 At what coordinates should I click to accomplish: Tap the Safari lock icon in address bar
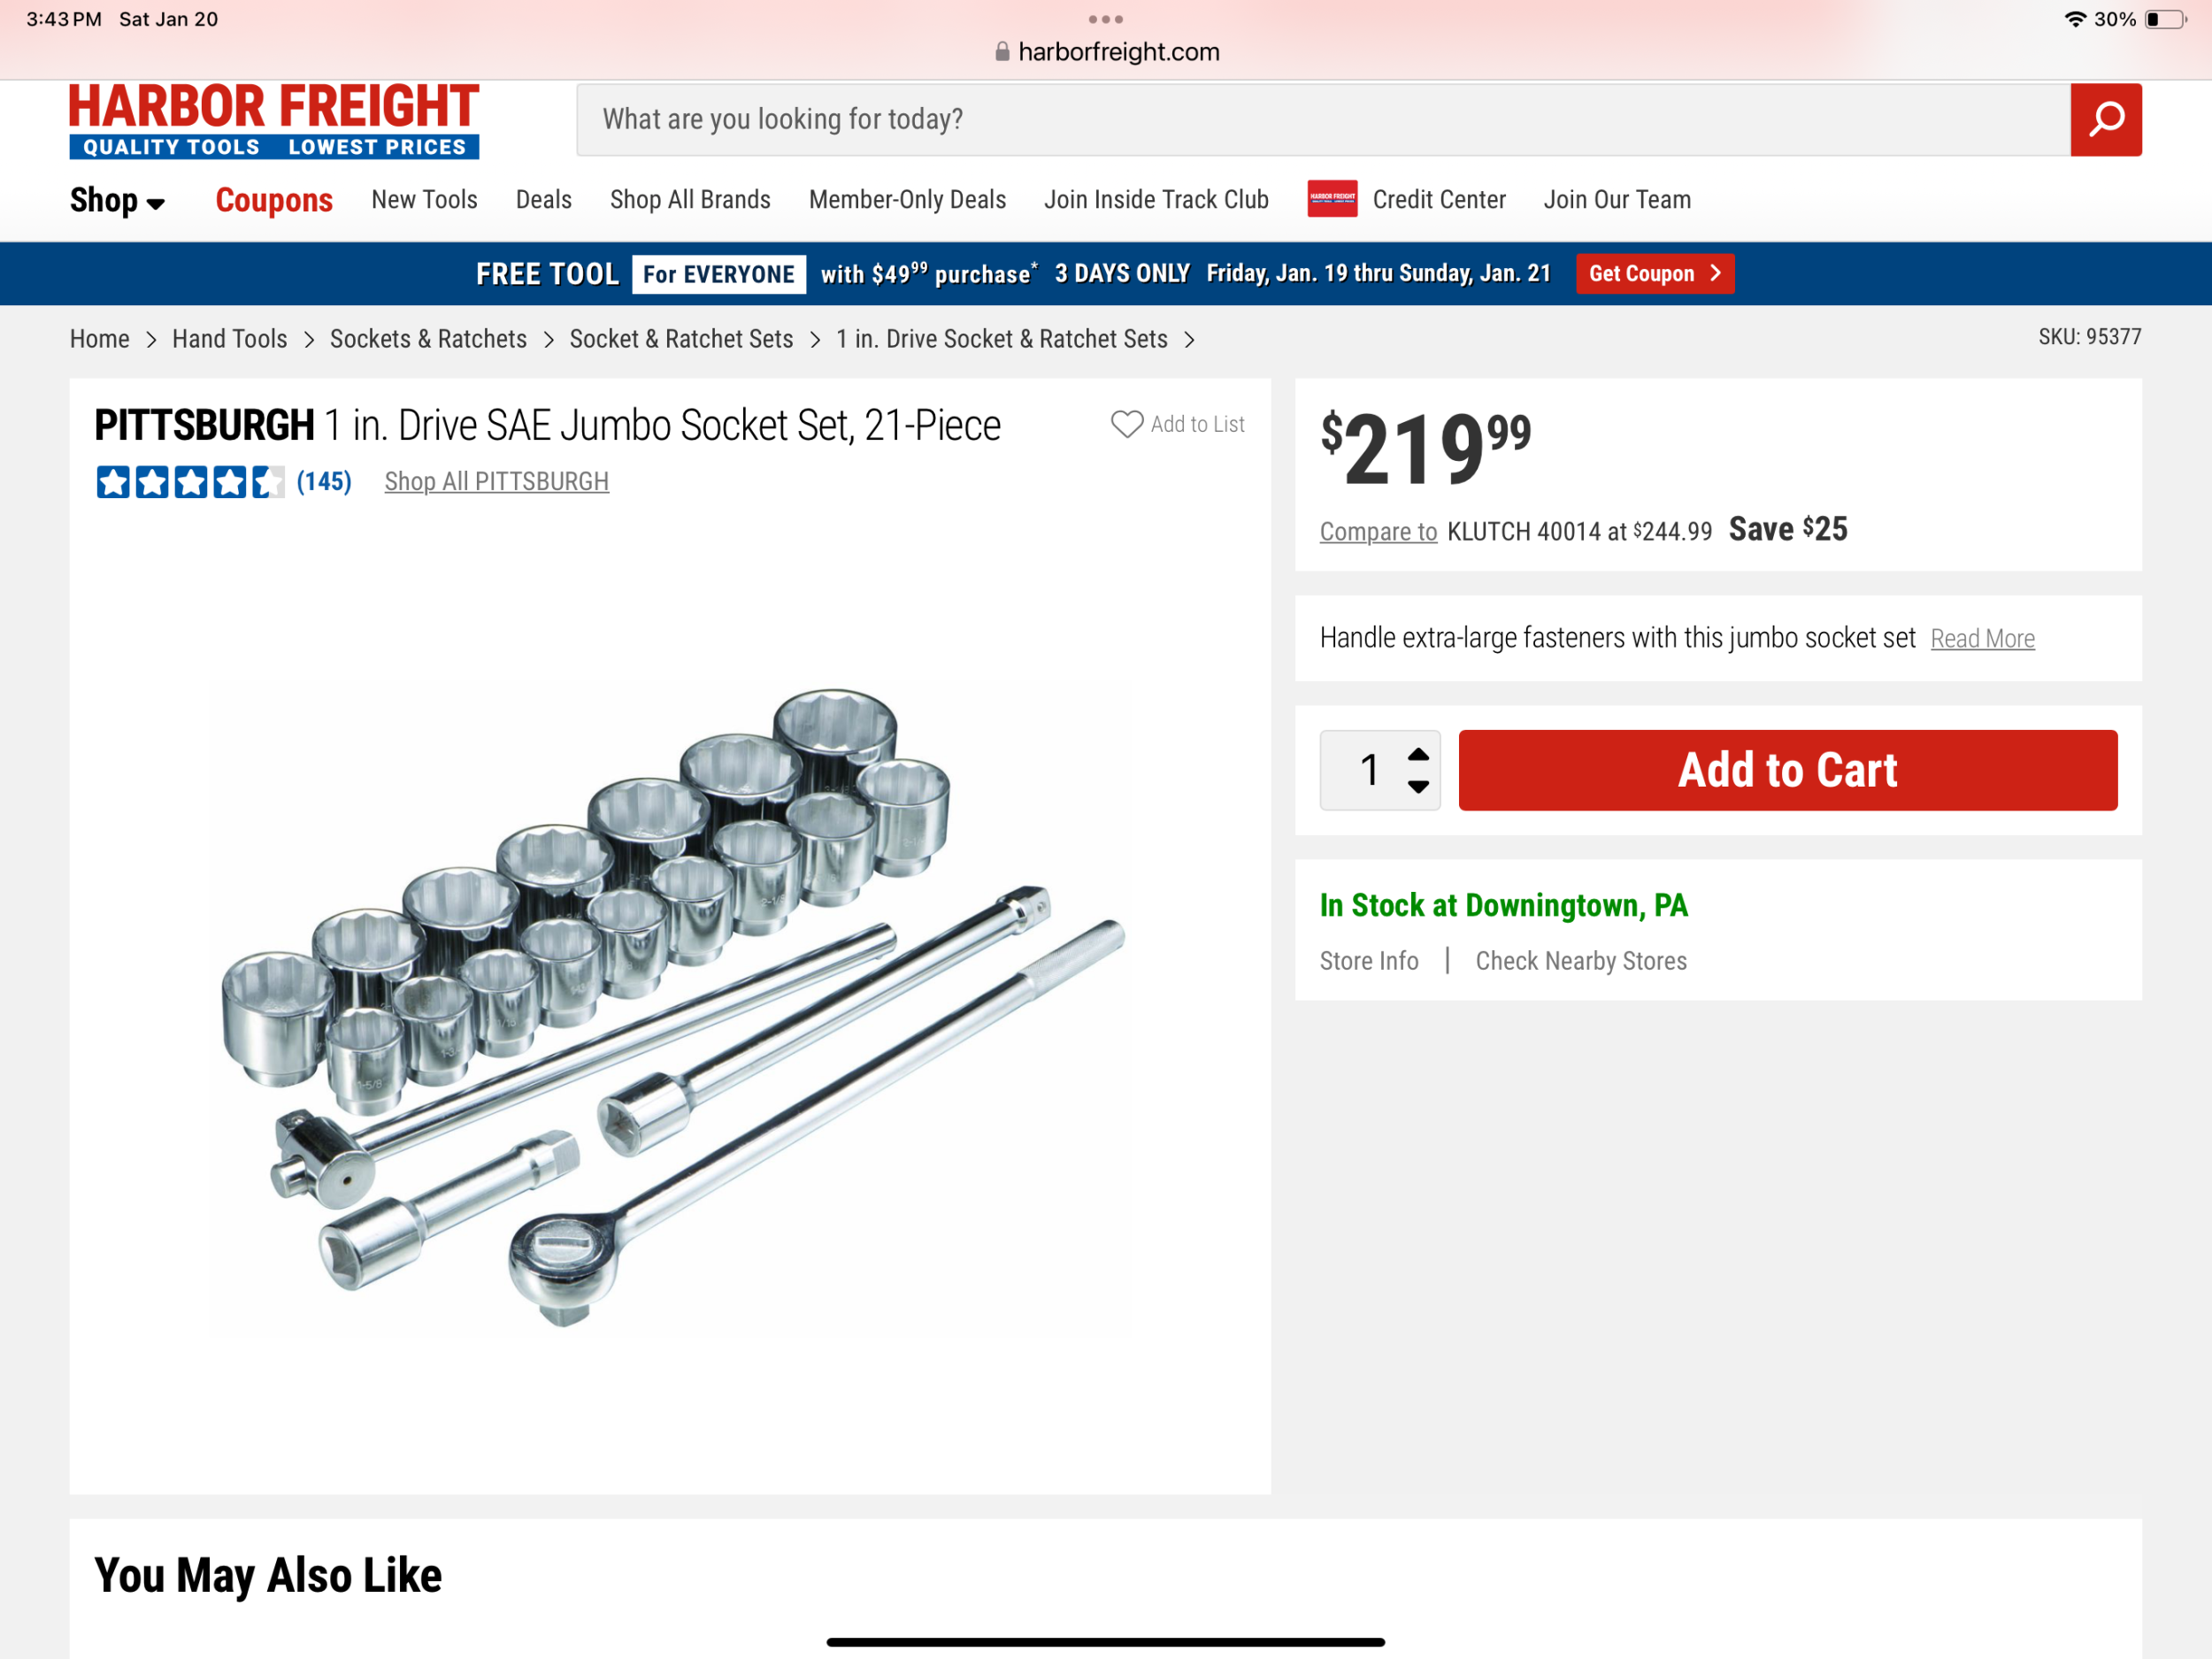pos(1002,52)
